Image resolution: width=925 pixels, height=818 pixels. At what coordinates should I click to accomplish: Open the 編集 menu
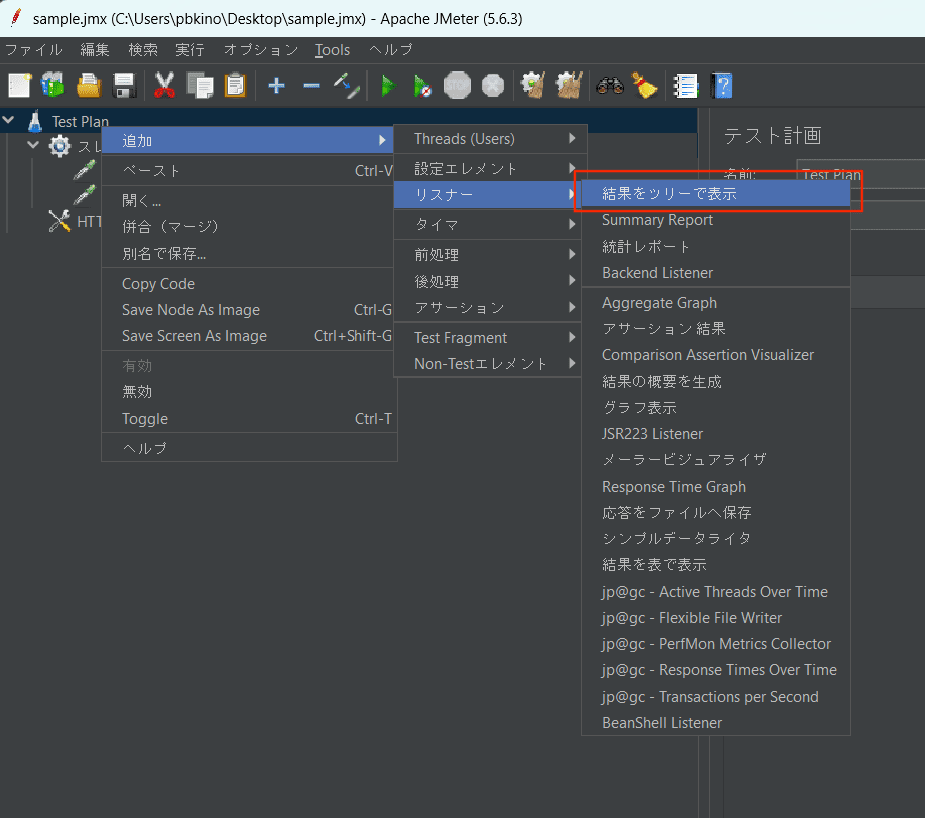[x=95, y=50]
